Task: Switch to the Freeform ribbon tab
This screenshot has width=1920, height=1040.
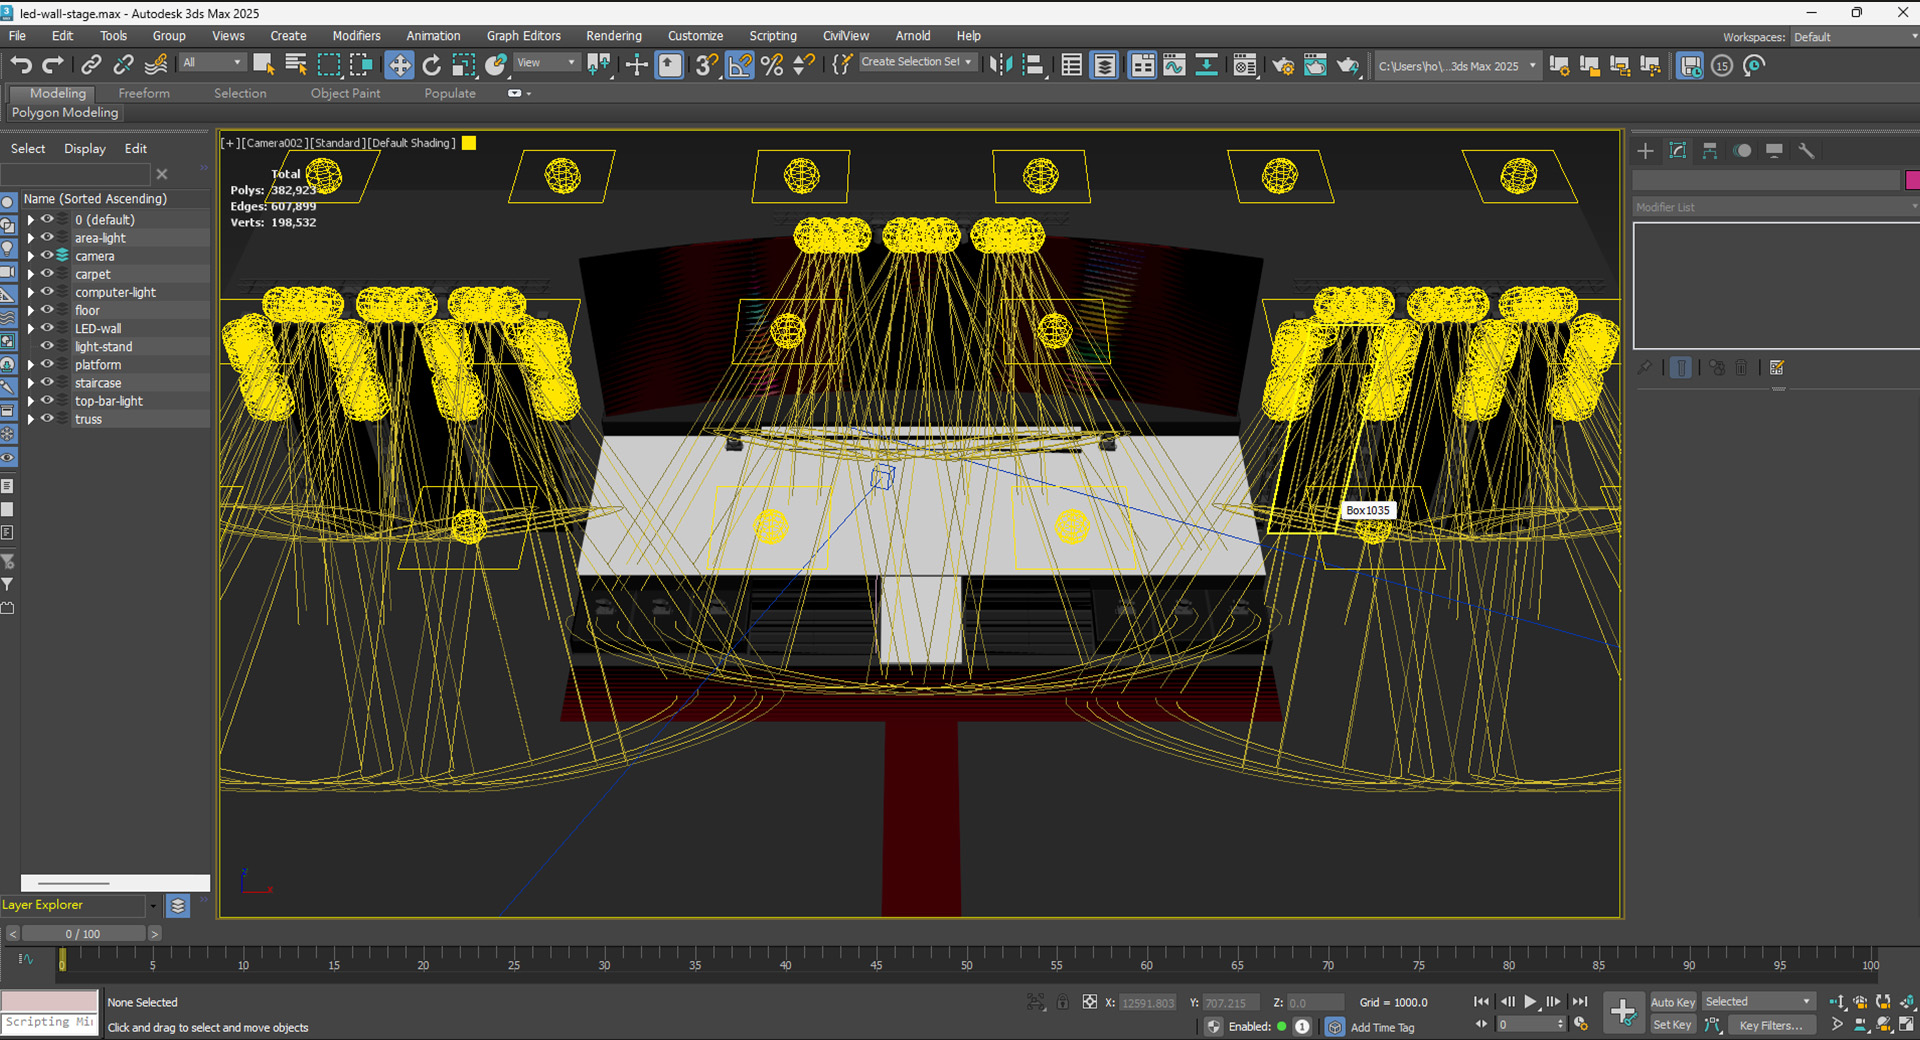Action: tap(144, 93)
